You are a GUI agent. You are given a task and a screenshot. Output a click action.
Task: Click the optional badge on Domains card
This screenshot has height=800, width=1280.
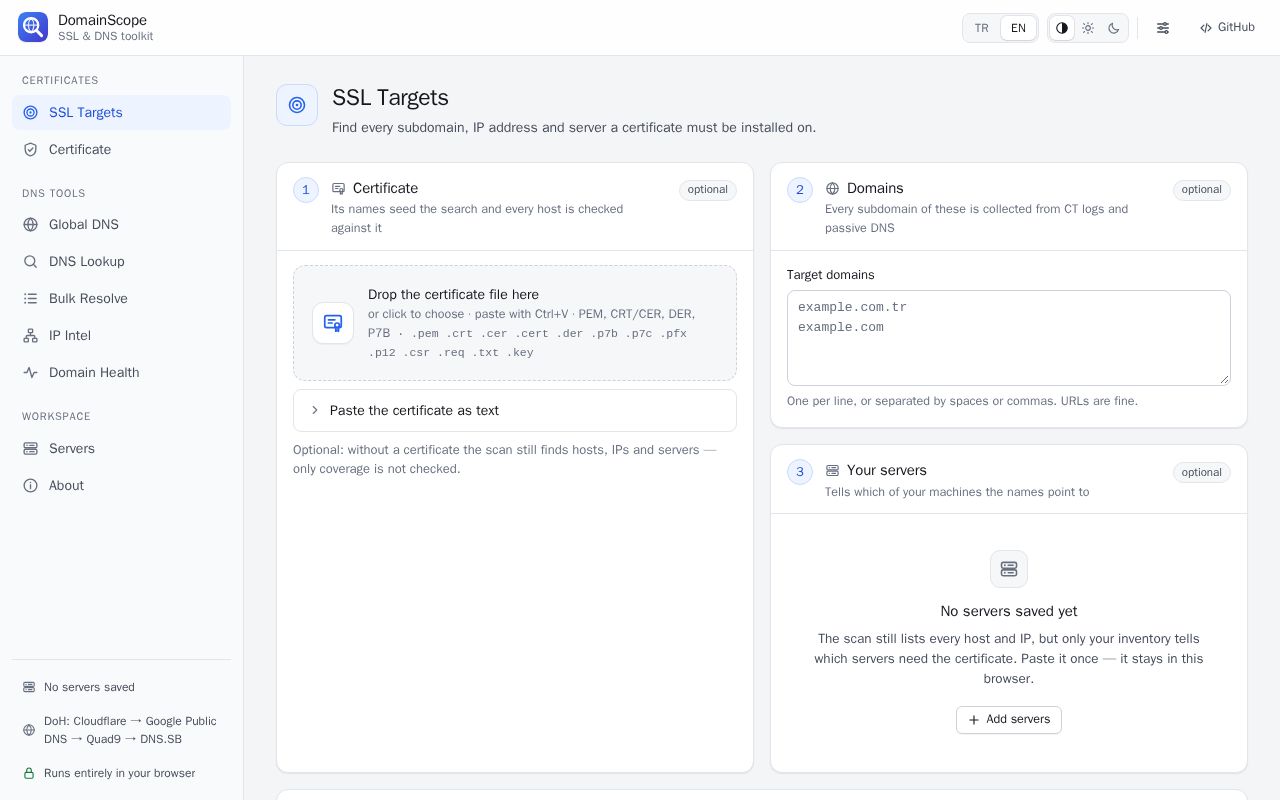click(x=1202, y=190)
